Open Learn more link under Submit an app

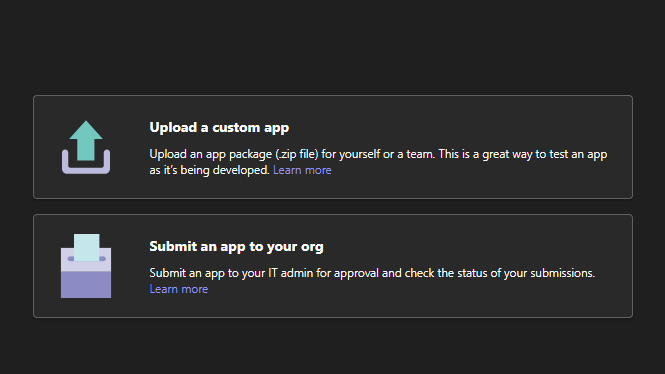click(179, 289)
